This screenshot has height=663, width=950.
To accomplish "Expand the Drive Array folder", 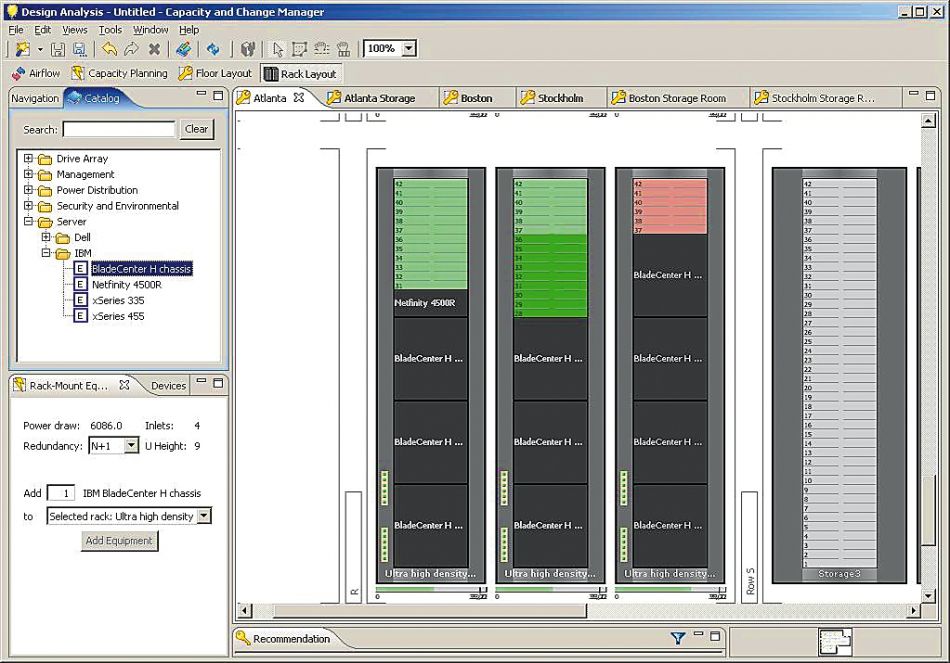I will (x=29, y=159).
